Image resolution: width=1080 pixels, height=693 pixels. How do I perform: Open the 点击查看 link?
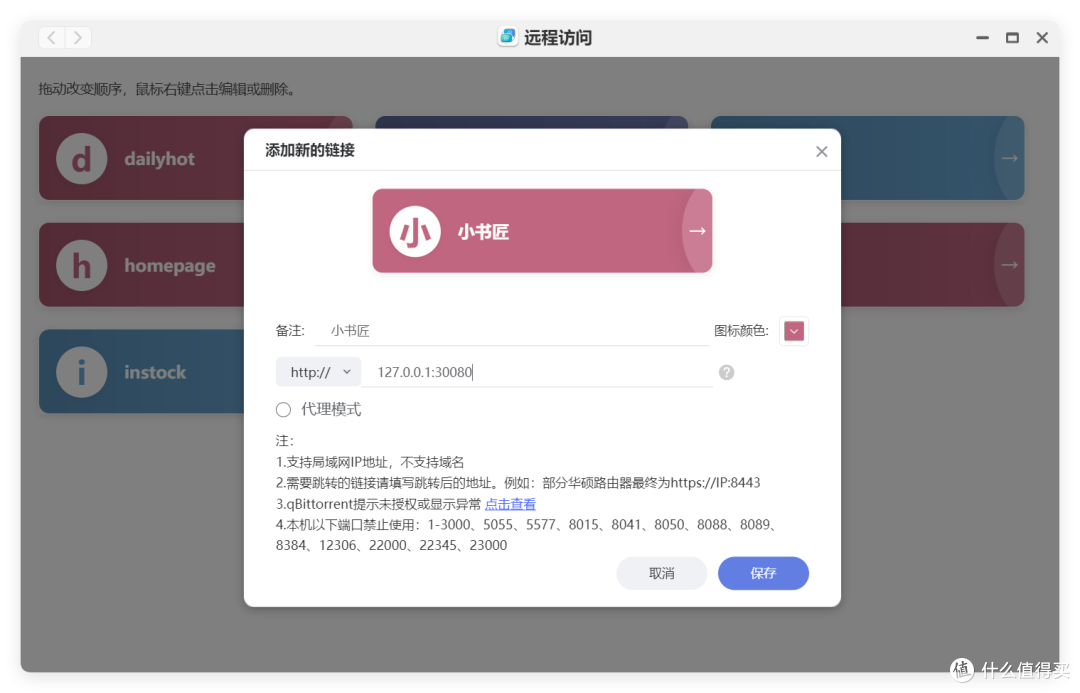(510, 504)
